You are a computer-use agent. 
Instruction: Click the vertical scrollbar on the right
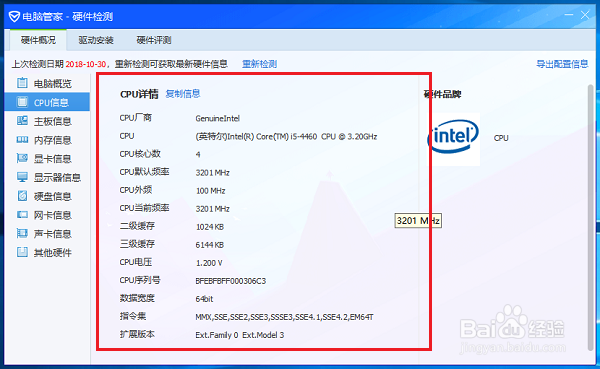(590, 217)
